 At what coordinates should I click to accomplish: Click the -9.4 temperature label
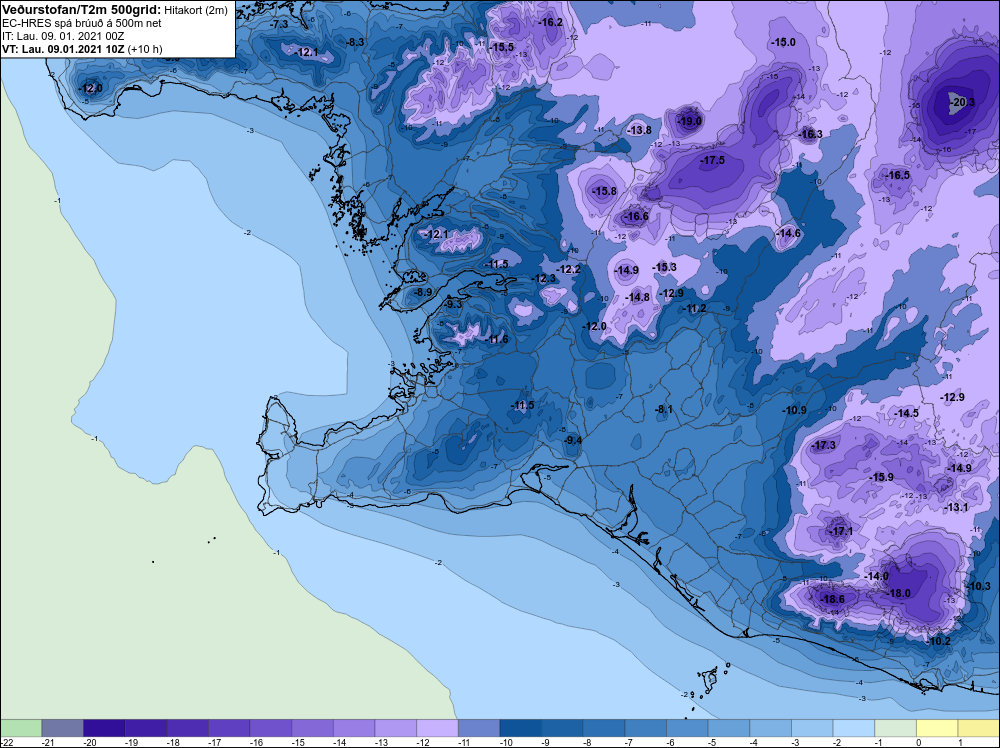point(573,441)
